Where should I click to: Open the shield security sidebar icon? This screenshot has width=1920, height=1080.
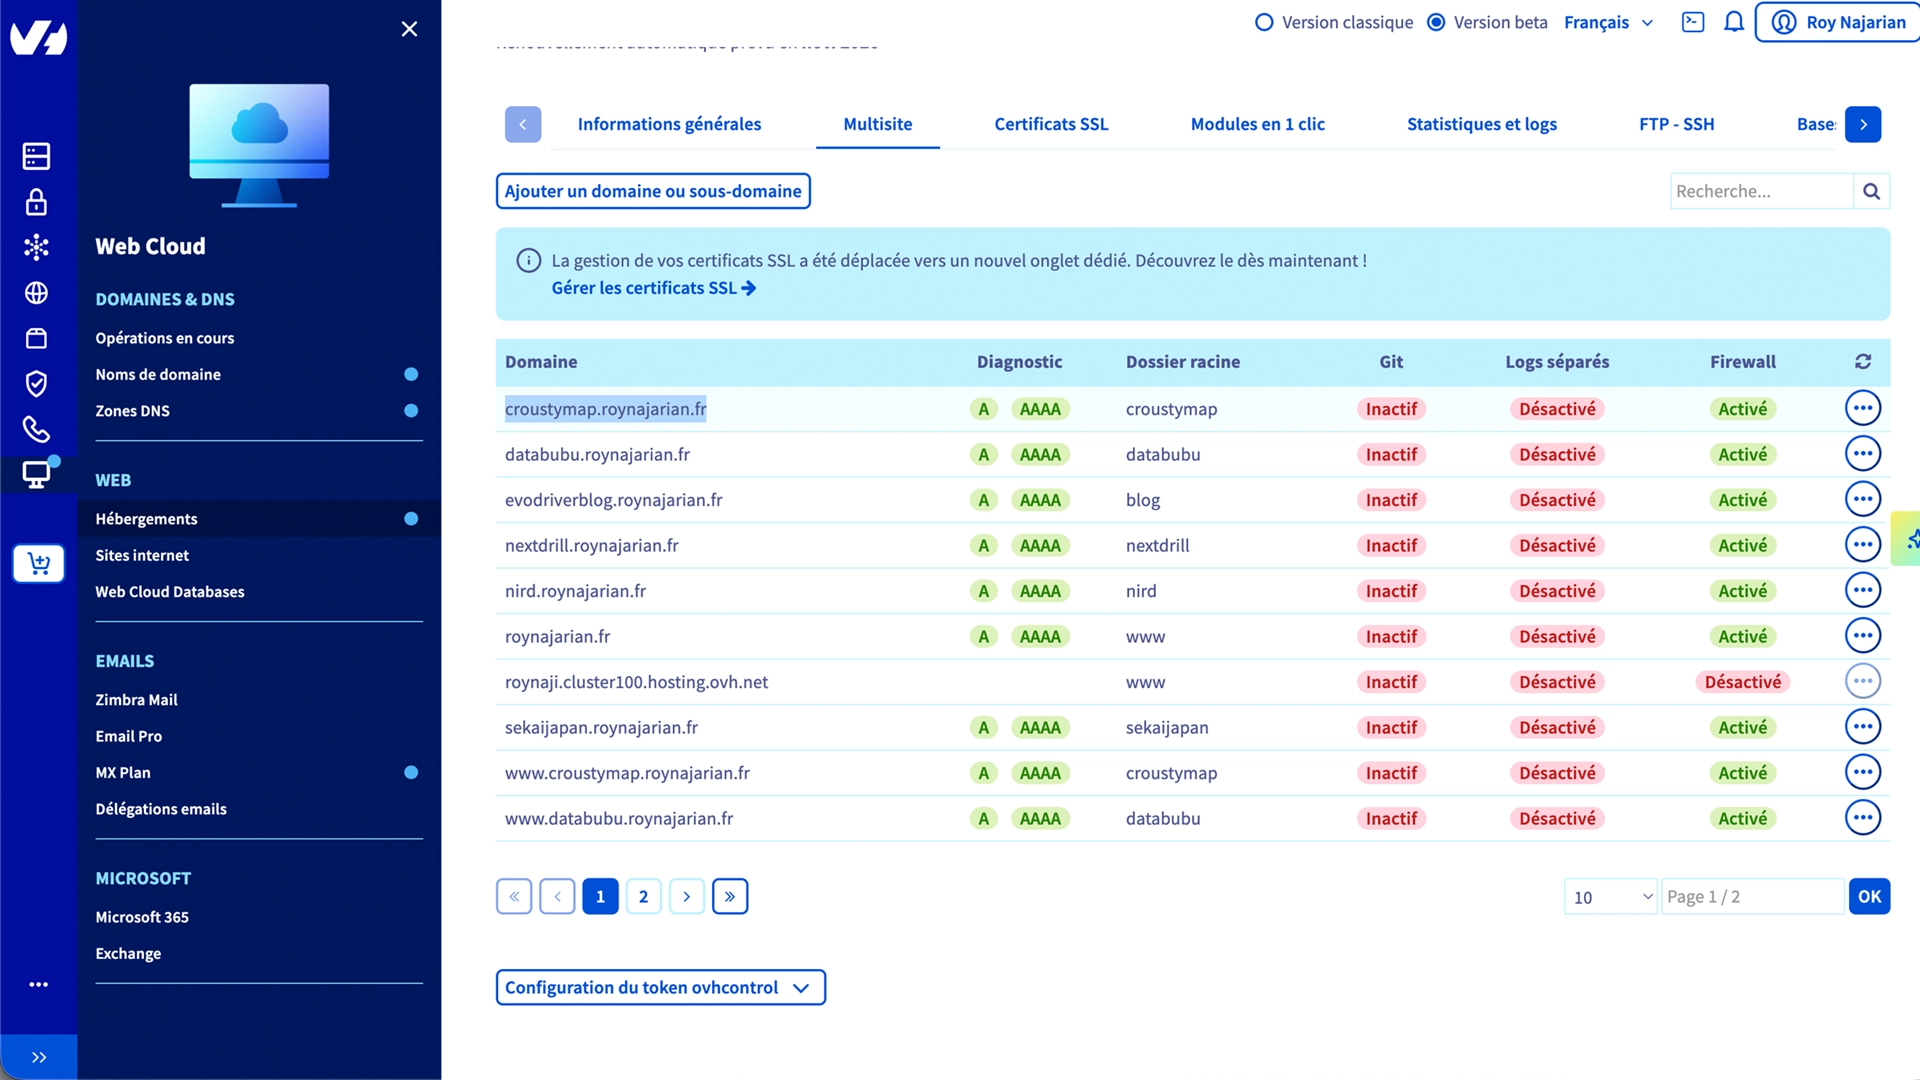[x=37, y=384]
